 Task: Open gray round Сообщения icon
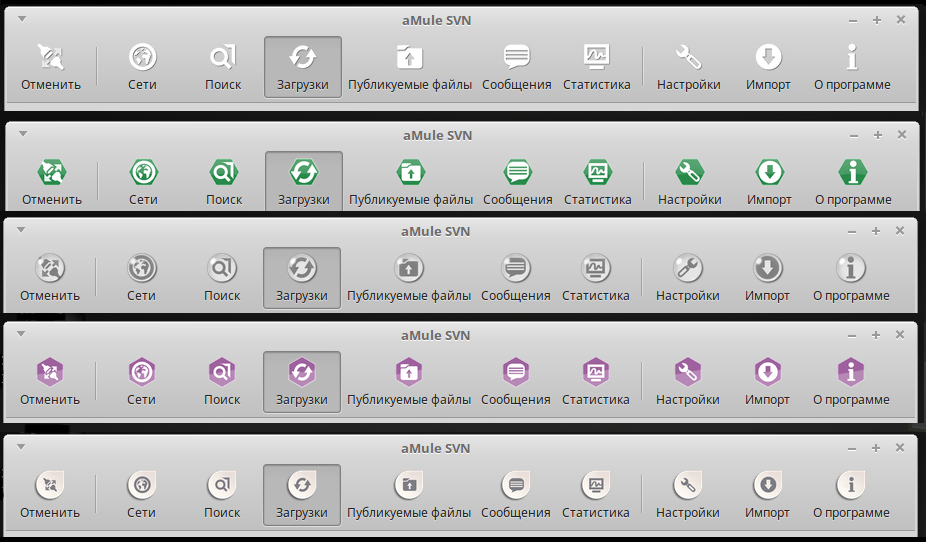(516, 268)
